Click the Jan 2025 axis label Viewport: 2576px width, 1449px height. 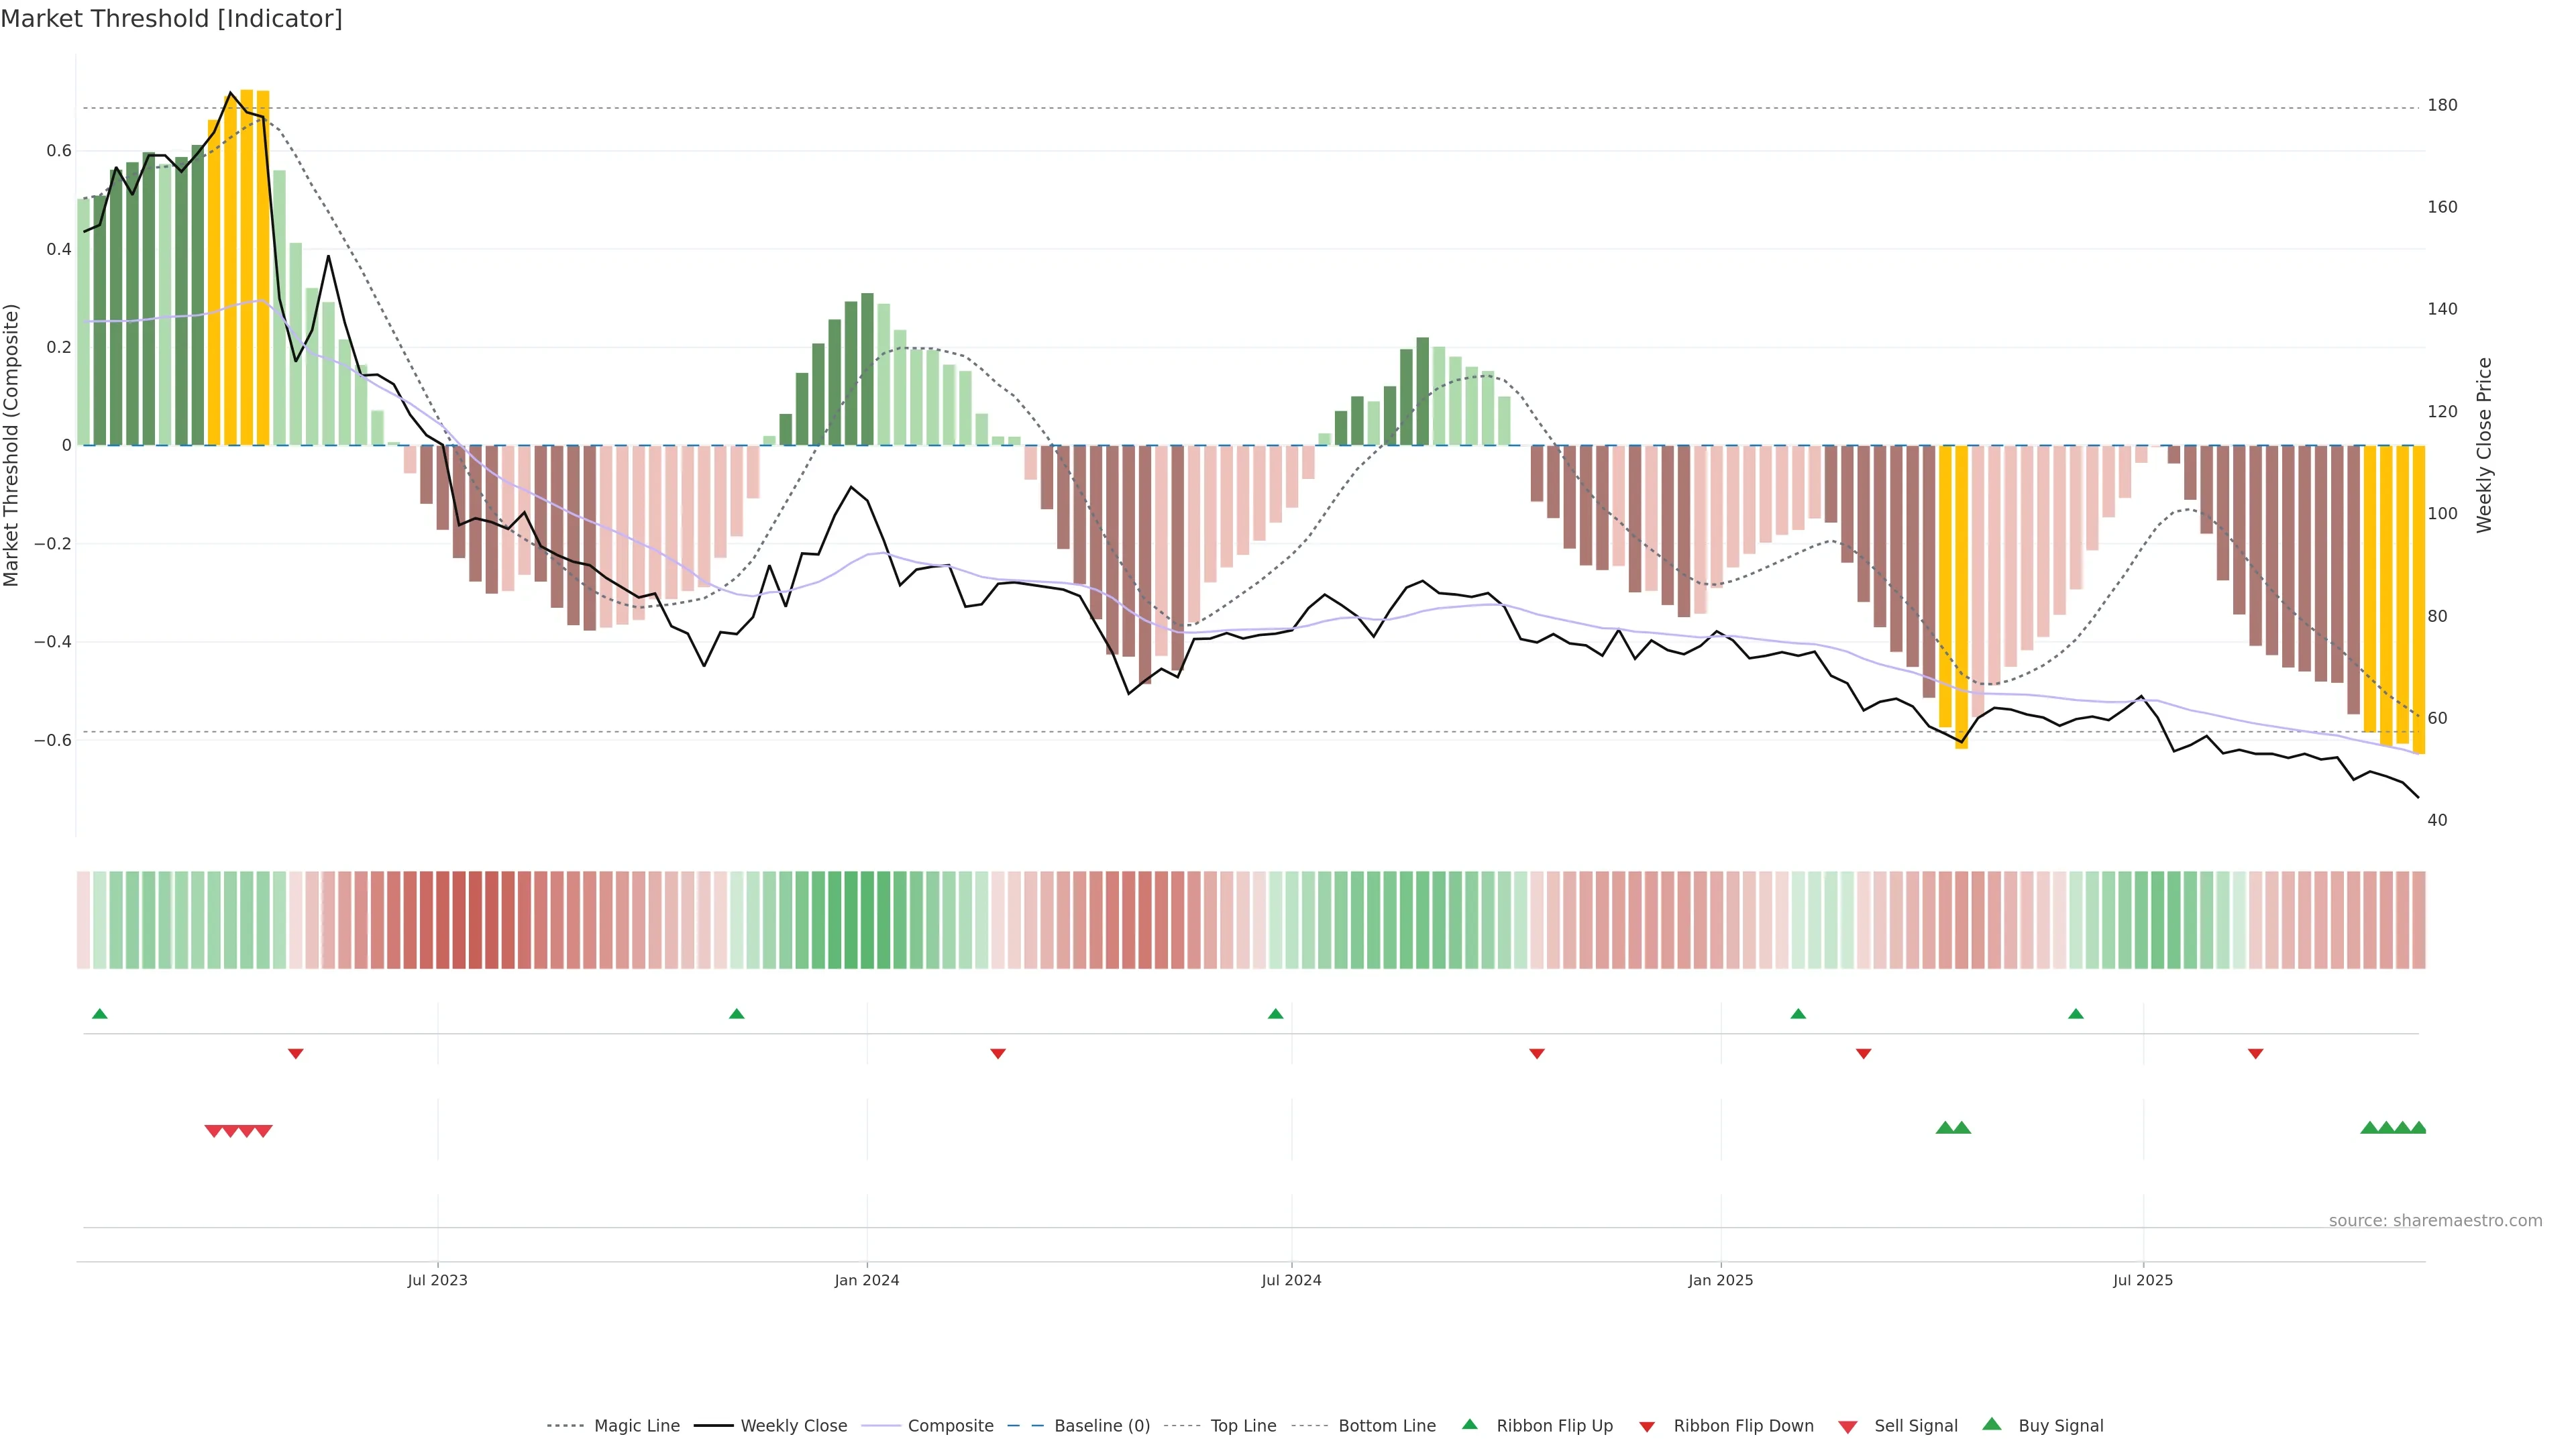click(x=1720, y=1280)
